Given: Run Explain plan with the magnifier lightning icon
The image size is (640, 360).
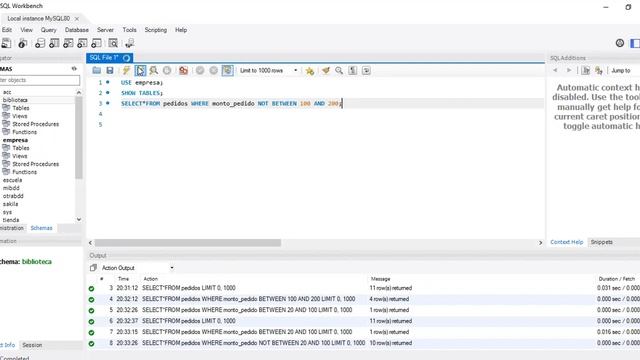Looking at the screenshot, I should click(153, 71).
